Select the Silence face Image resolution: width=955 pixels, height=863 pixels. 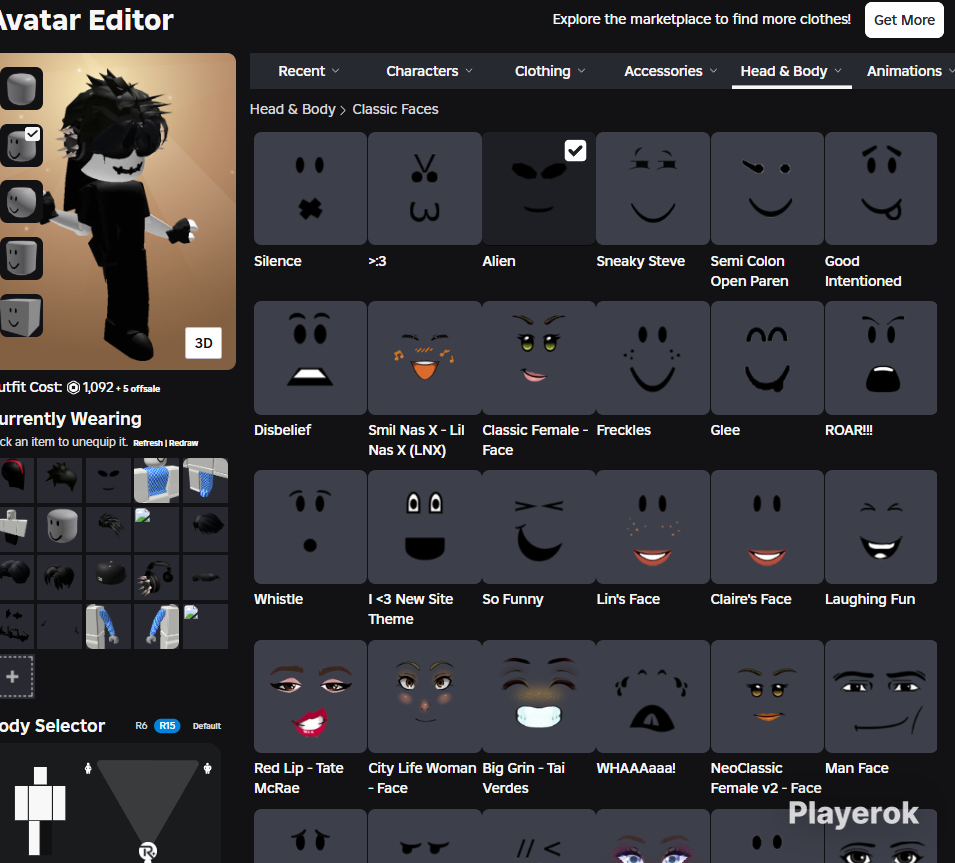pos(310,189)
